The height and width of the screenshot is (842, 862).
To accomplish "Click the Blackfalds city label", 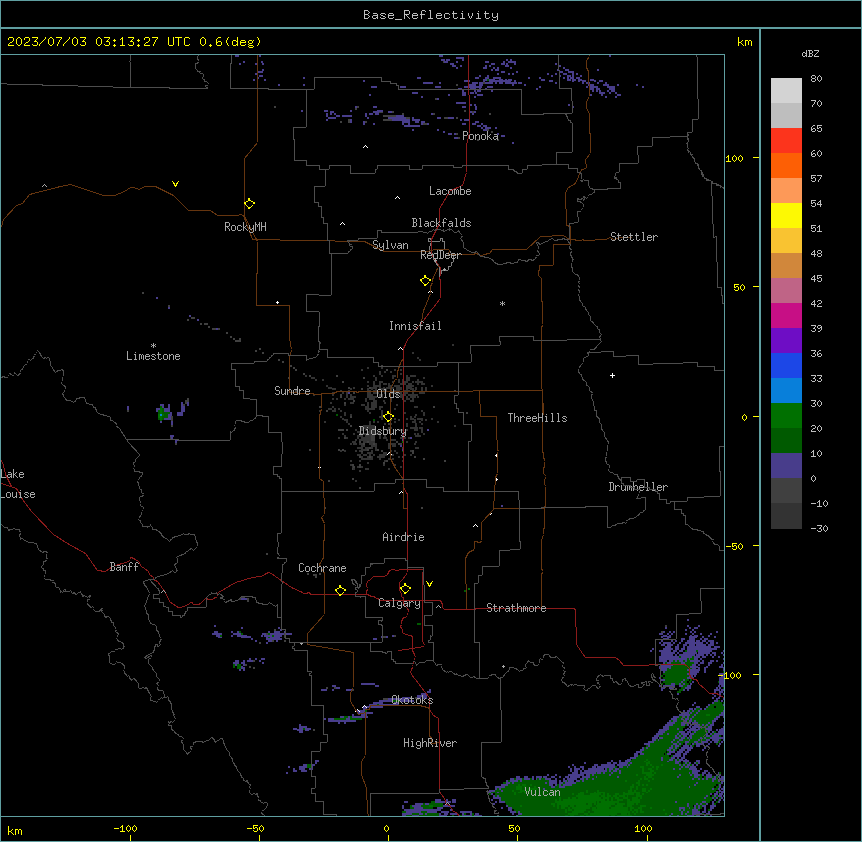I will [441, 223].
